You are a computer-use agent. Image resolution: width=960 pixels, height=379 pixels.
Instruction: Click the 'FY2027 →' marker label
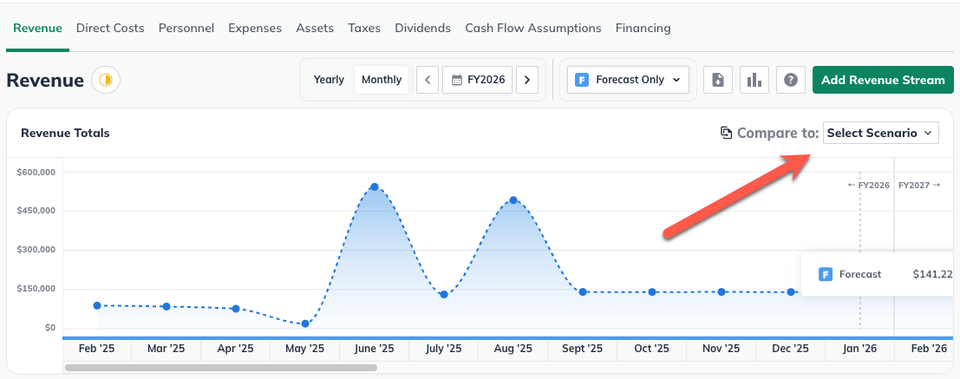click(x=918, y=185)
